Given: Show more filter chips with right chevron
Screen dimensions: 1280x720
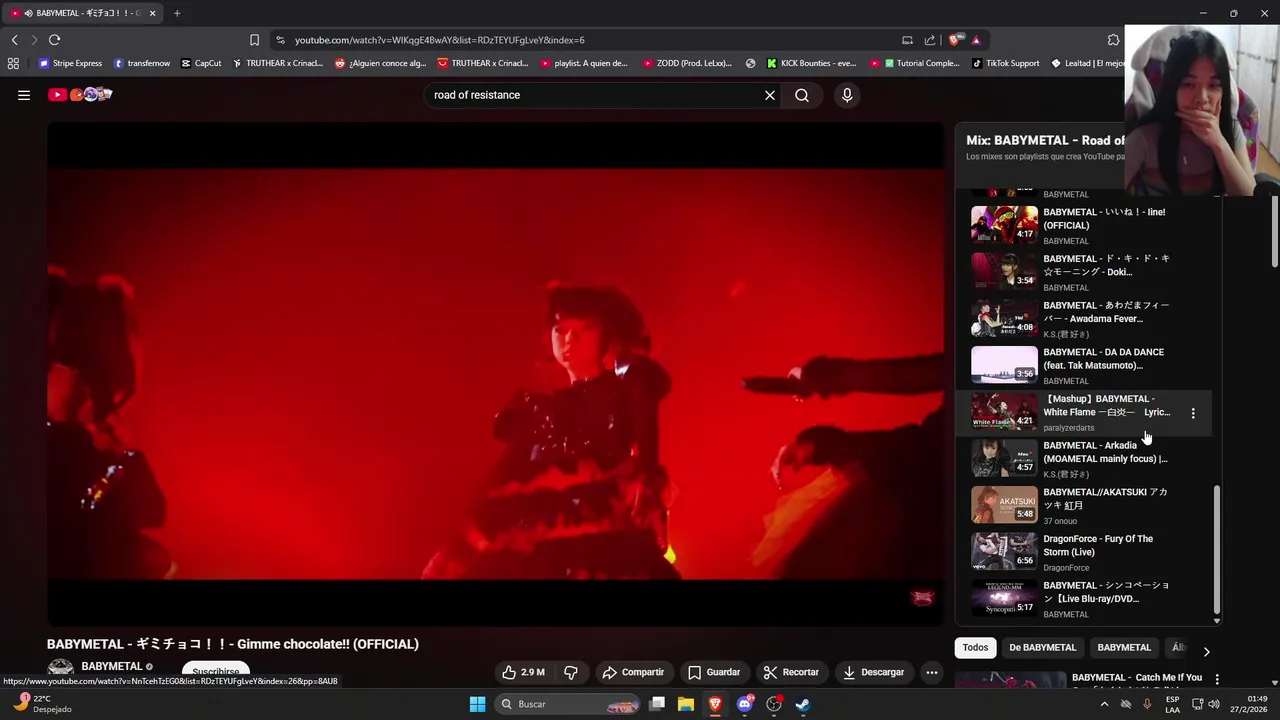Looking at the screenshot, I should tap(1206, 651).
